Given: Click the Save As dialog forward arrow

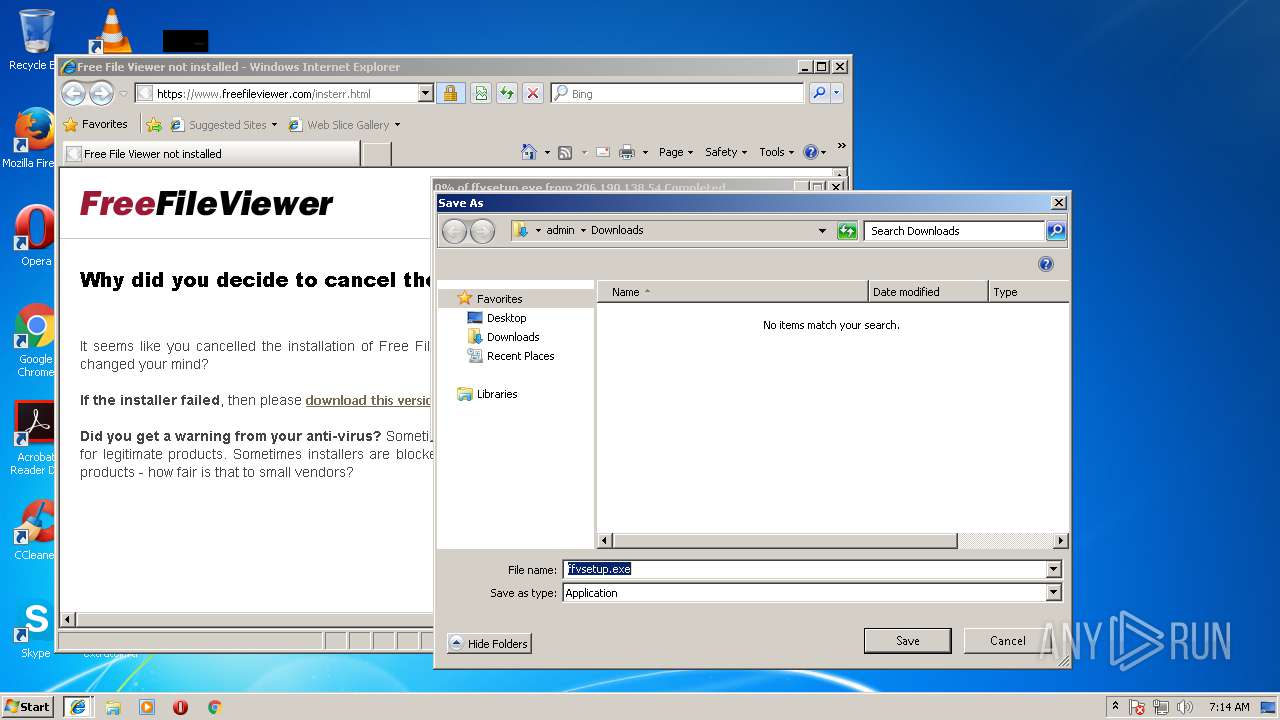Looking at the screenshot, I should [x=482, y=231].
